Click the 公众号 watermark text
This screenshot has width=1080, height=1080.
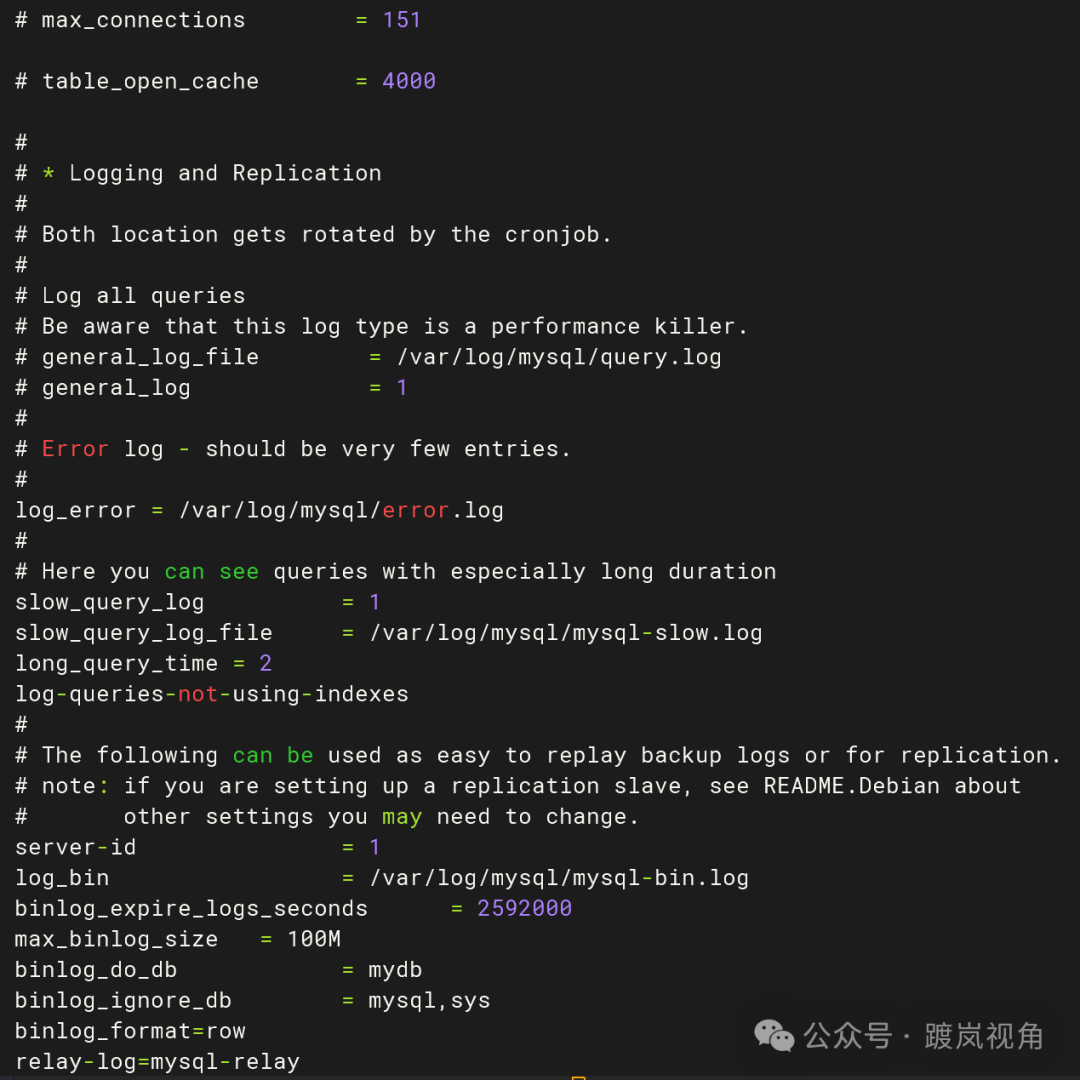847,1036
